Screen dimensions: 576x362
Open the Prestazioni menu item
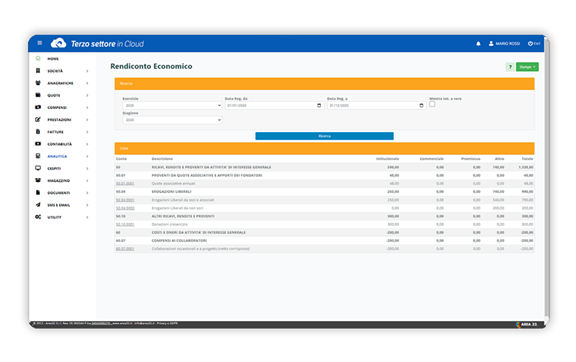click(59, 120)
